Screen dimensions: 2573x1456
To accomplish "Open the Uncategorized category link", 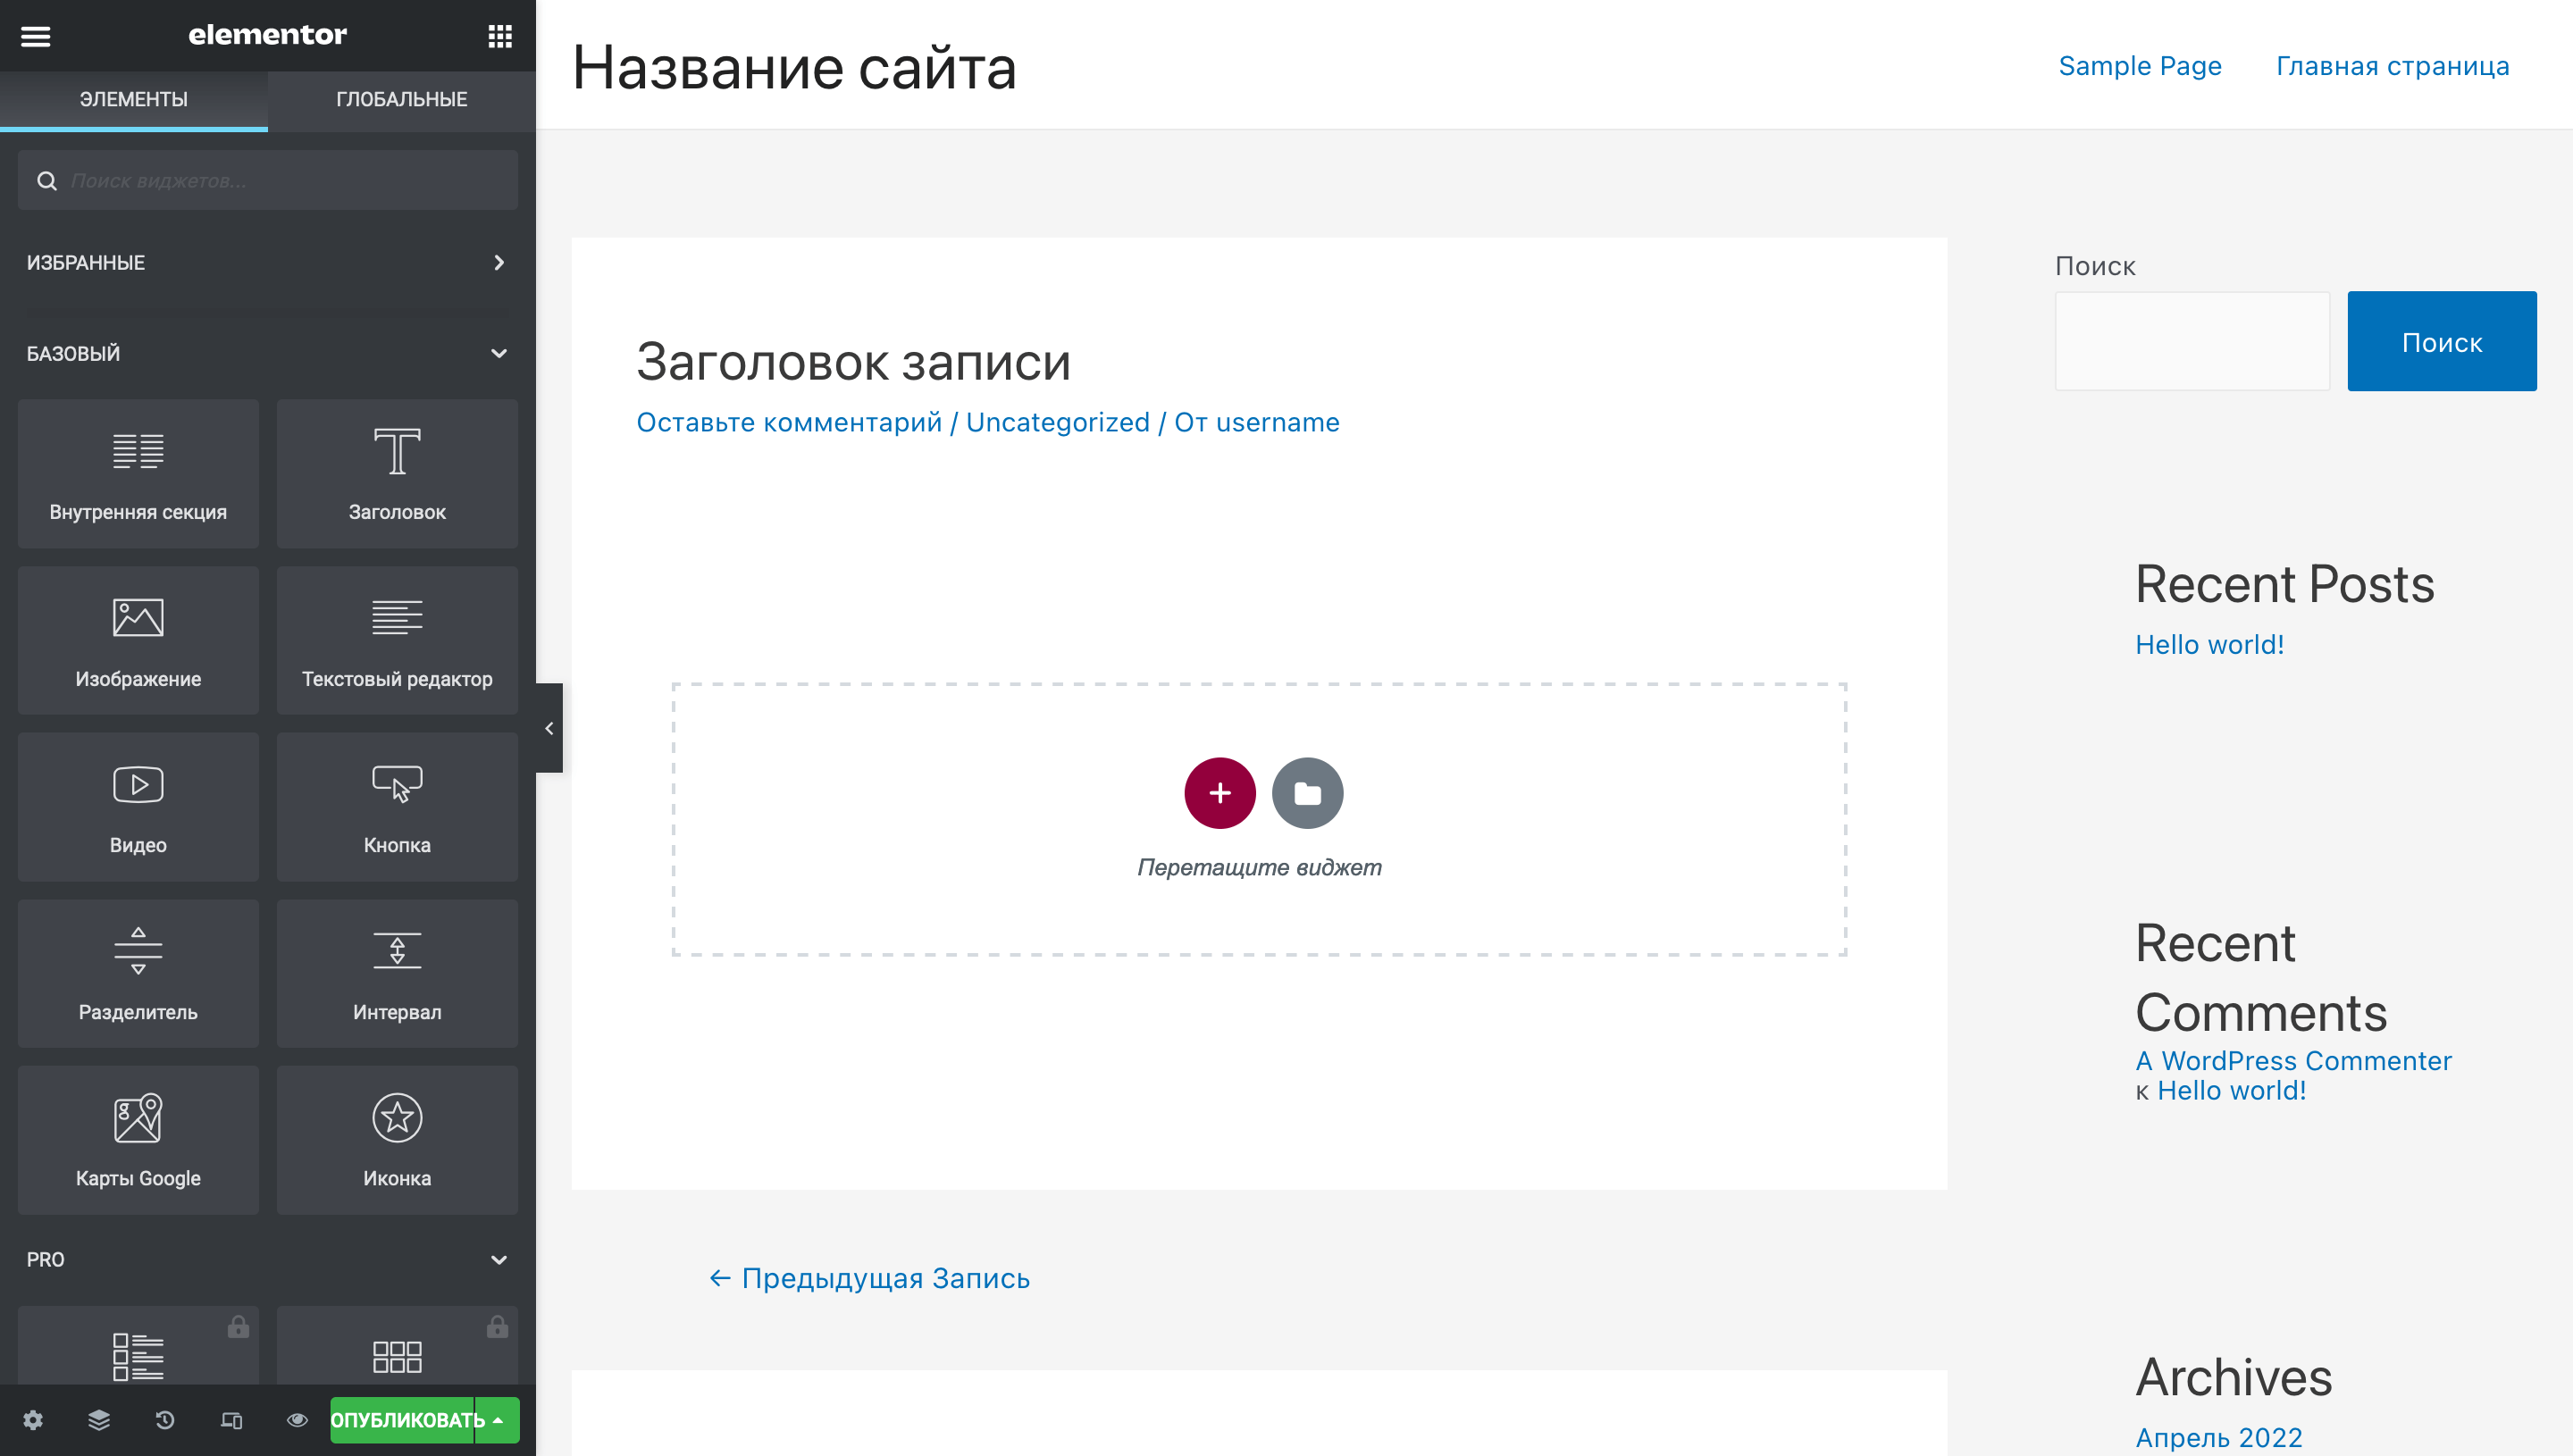I will (x=1058, y=423).
